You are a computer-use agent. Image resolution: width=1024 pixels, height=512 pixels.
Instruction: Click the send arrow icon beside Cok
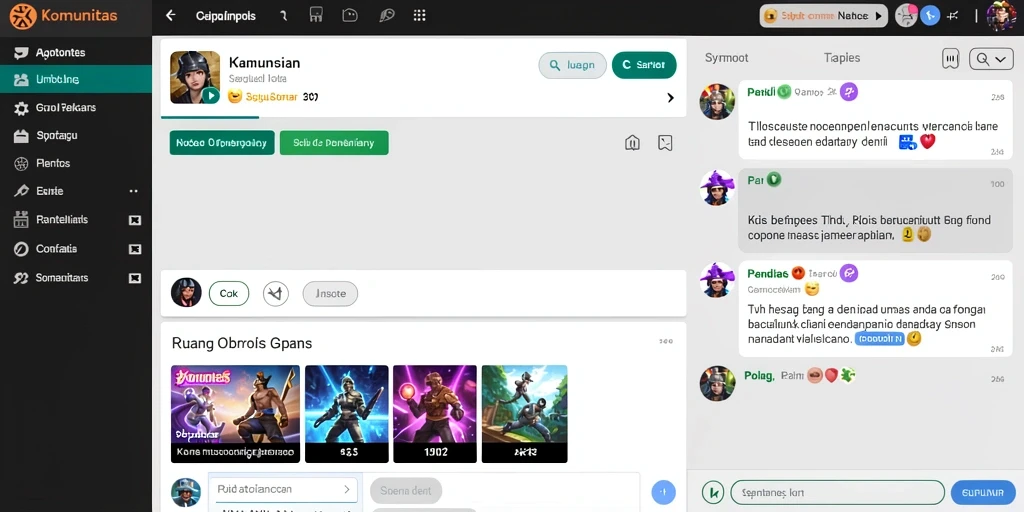click(276, 294)
